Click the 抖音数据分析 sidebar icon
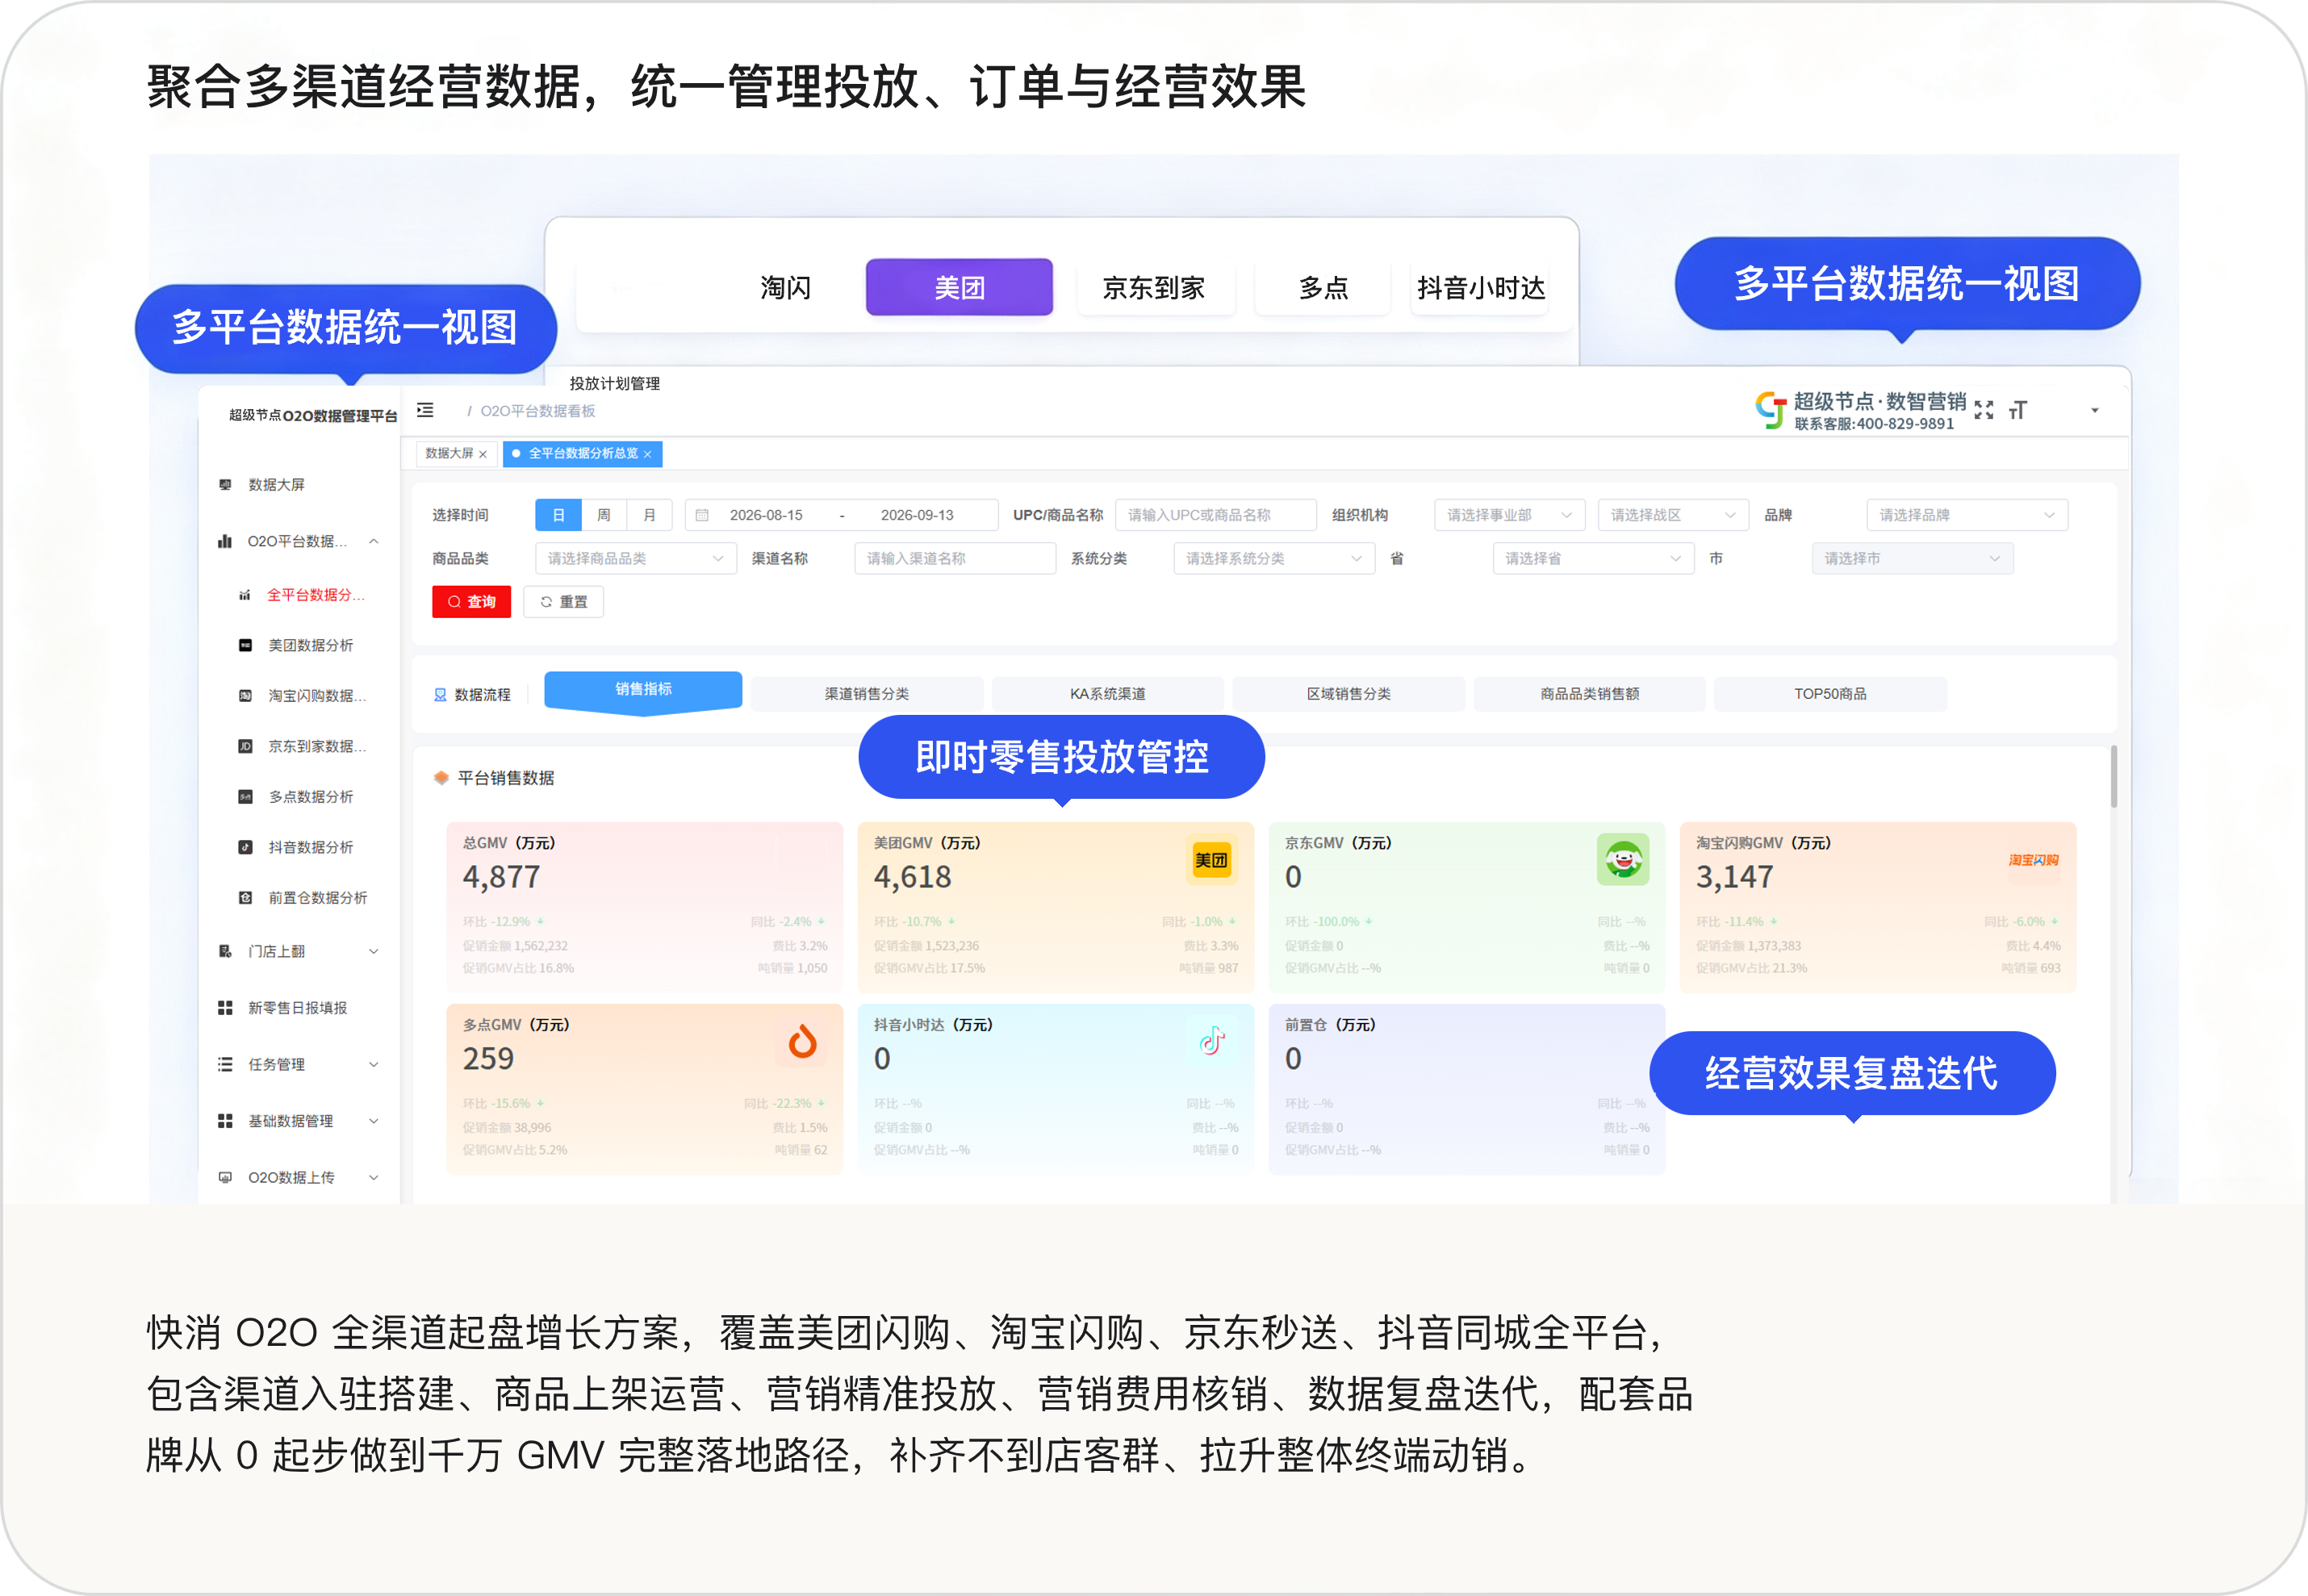Viewport: 2308px width, 1596px height. click(x=245, y=847)
